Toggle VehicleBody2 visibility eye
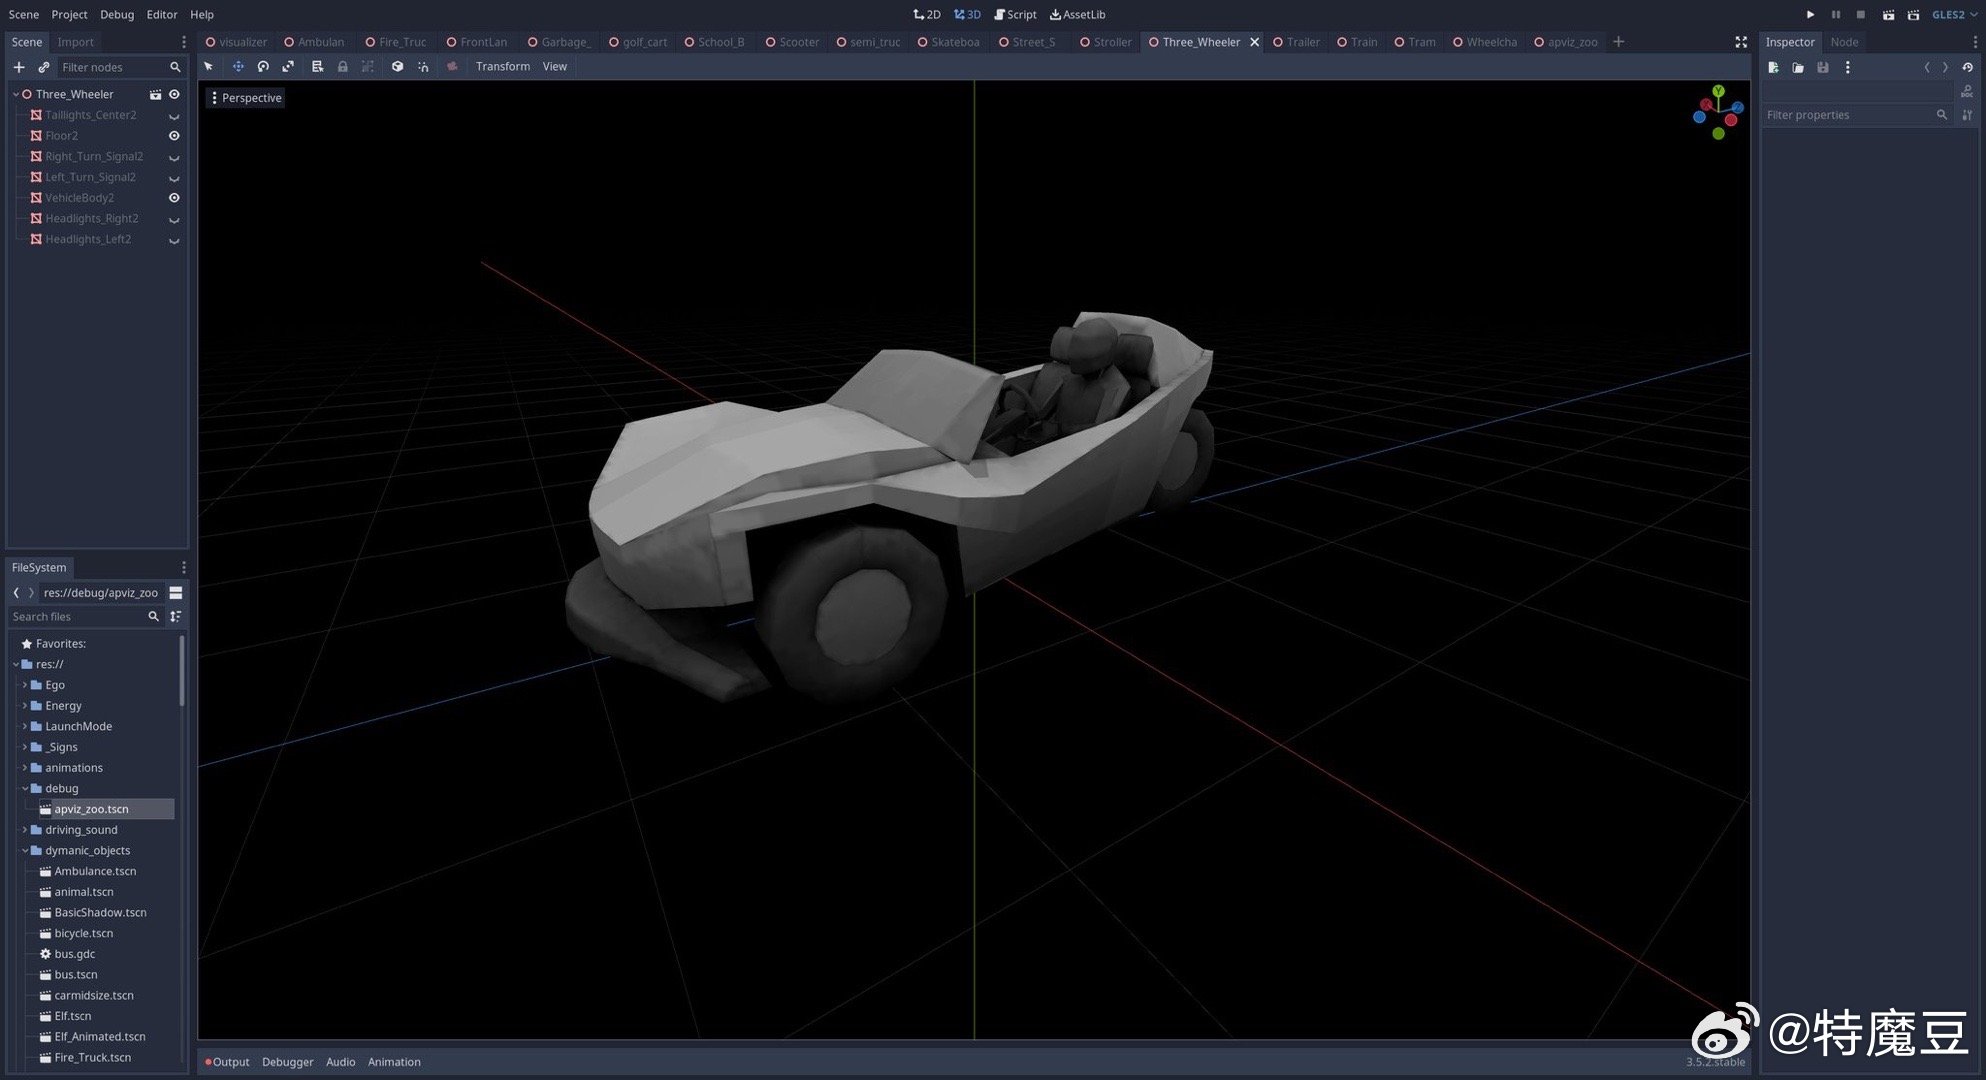This screenshot has height=1080, width=1986. 174,198
